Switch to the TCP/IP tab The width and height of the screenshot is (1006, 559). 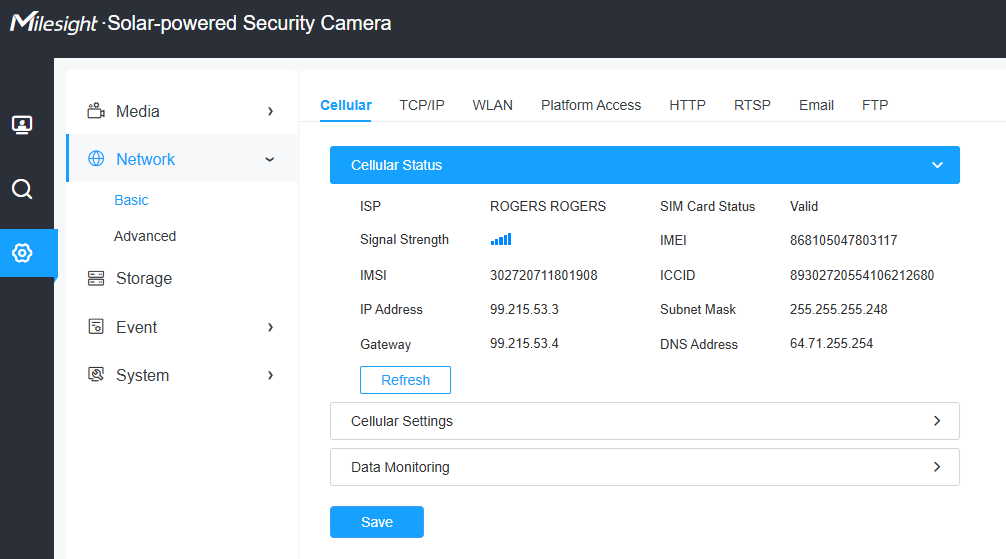pos(422,105)
